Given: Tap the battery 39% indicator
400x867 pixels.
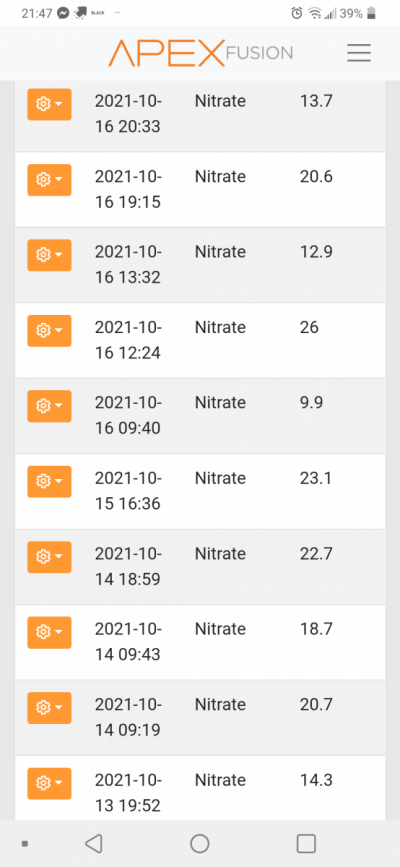Looking at the screenshot, I should point(357,13).
